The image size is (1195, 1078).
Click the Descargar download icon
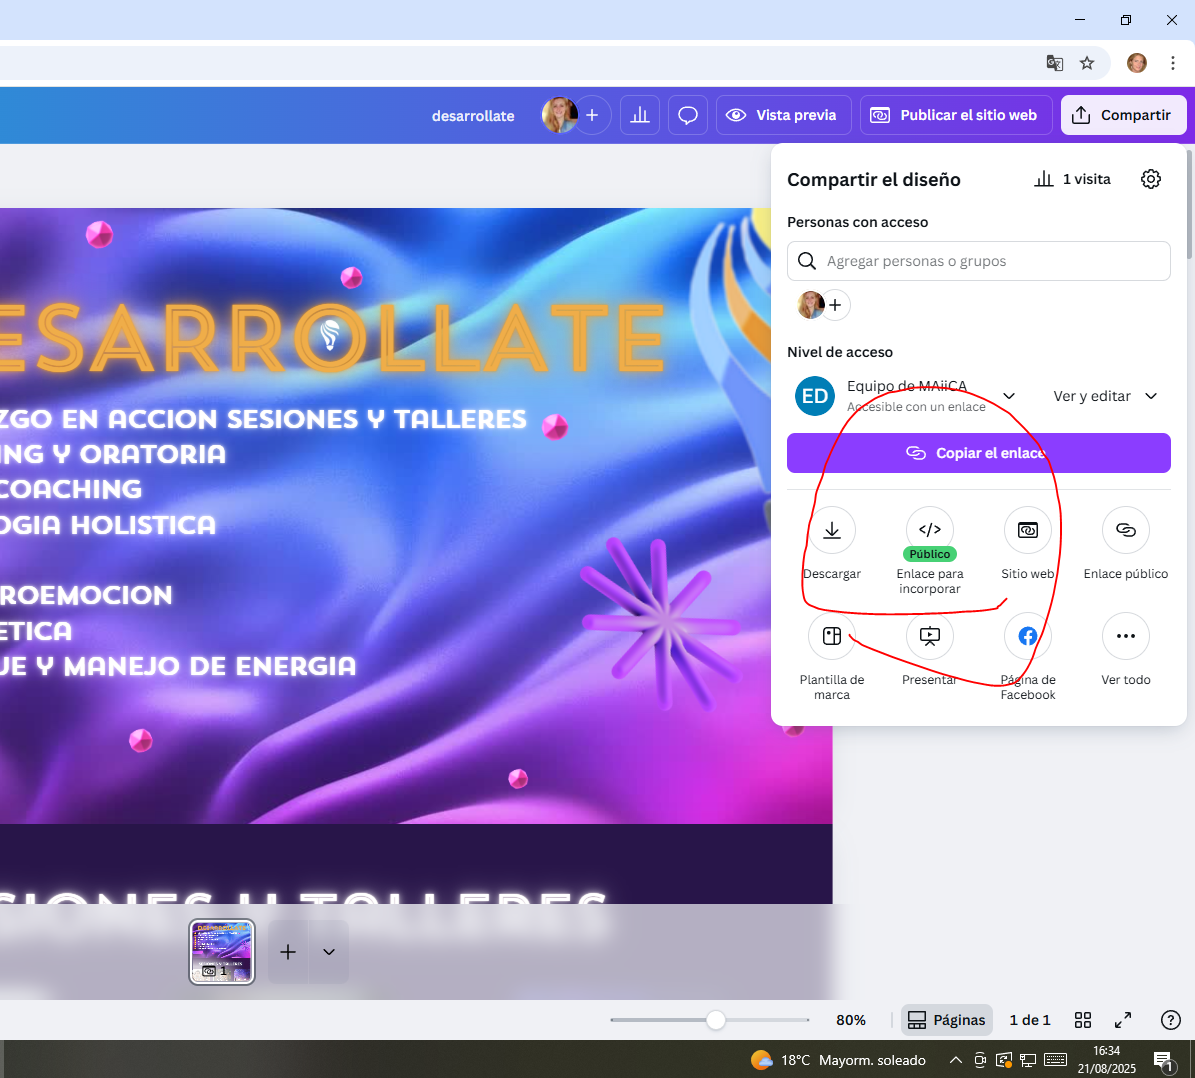(831, 531)
